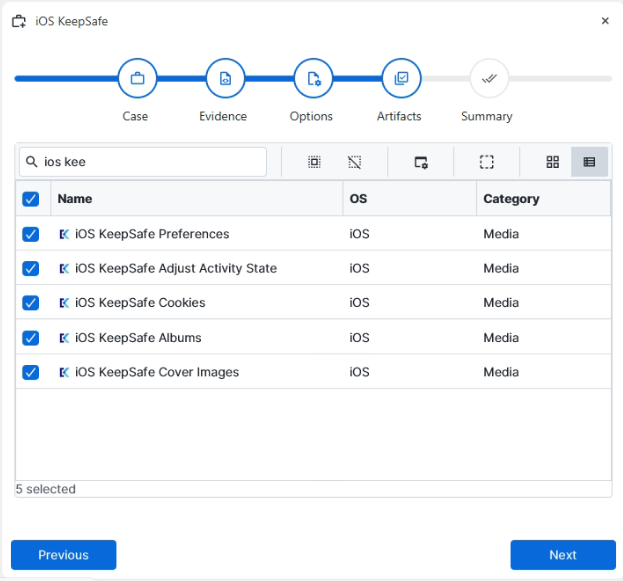Click the Artifacts step icon
This screenshot has width=623, height=581.
point(401,78)
